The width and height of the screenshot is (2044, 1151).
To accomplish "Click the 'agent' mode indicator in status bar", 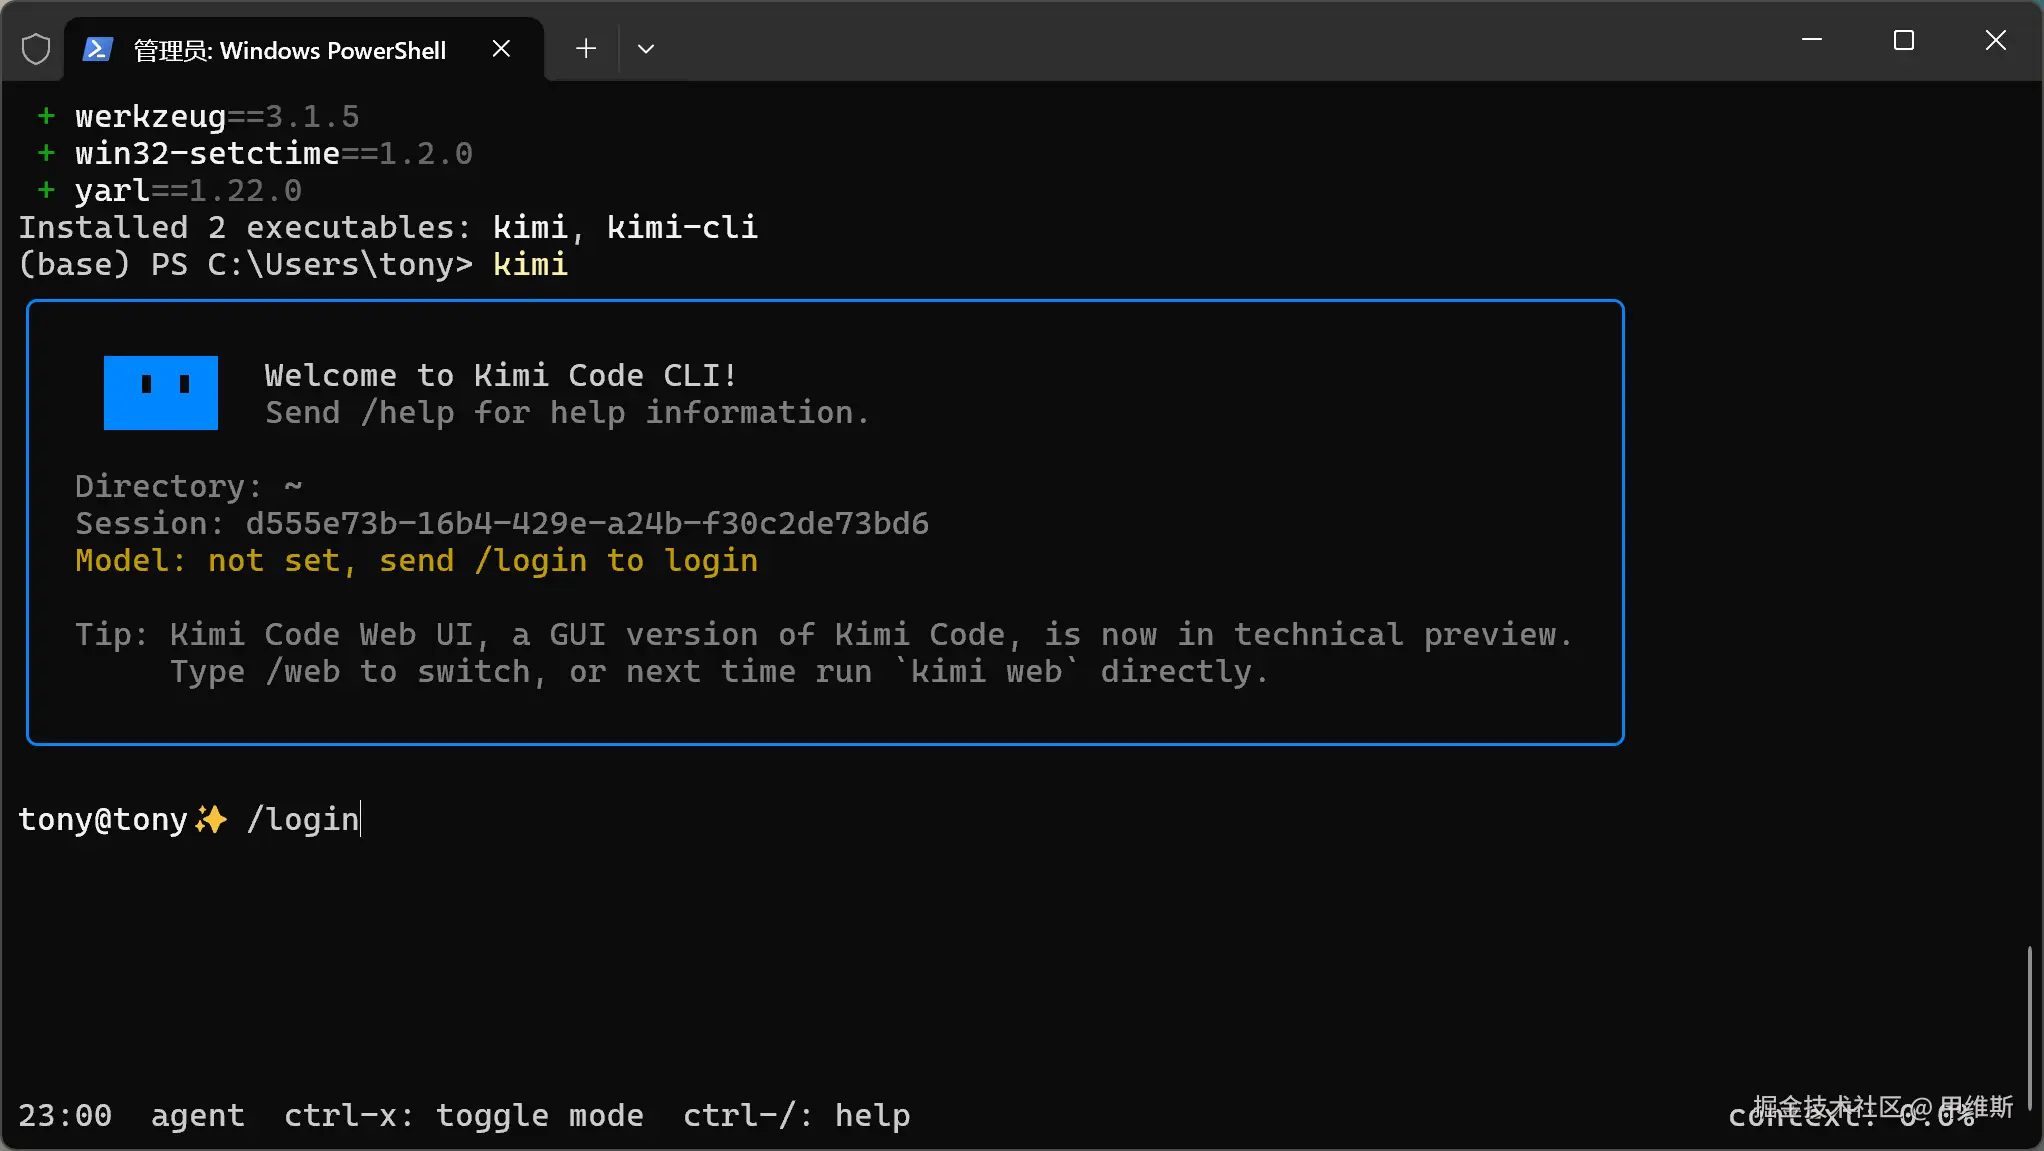I will [x=197, y=1116].
